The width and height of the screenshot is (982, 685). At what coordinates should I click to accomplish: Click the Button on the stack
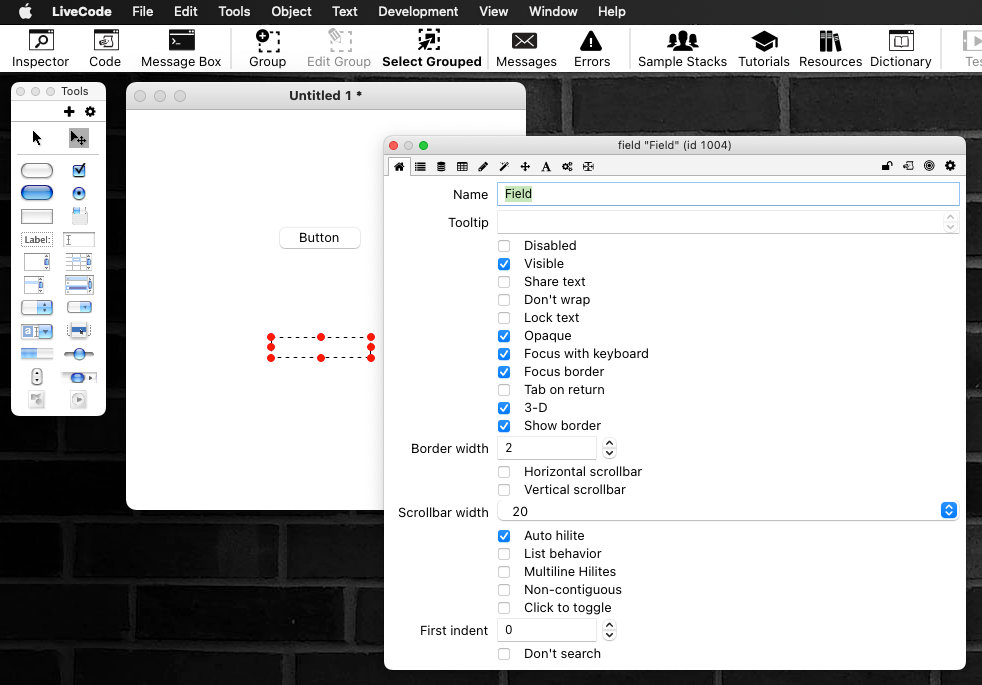[x=319, y=238]
